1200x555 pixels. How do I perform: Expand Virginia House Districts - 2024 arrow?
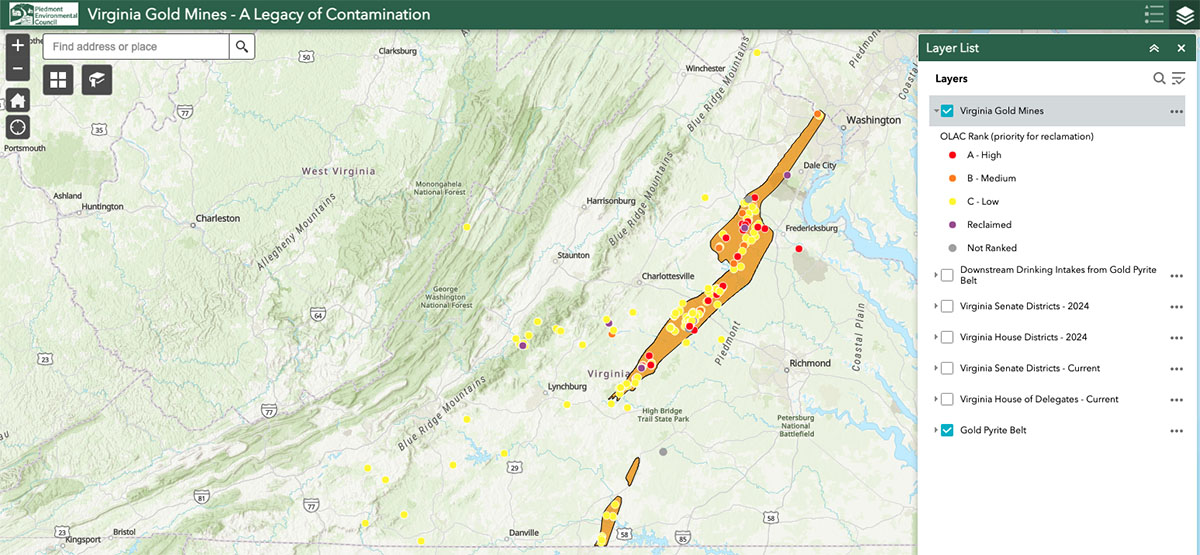935,337
